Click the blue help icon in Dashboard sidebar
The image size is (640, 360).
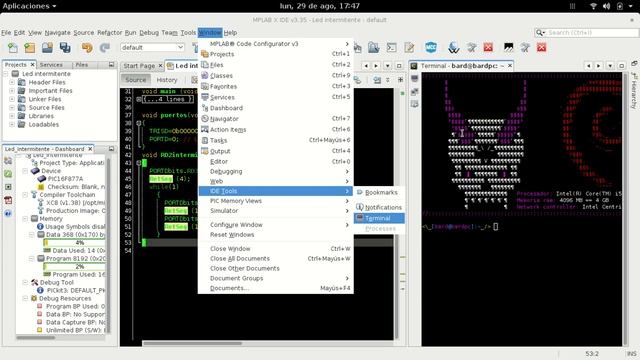[x=8, y=213]
